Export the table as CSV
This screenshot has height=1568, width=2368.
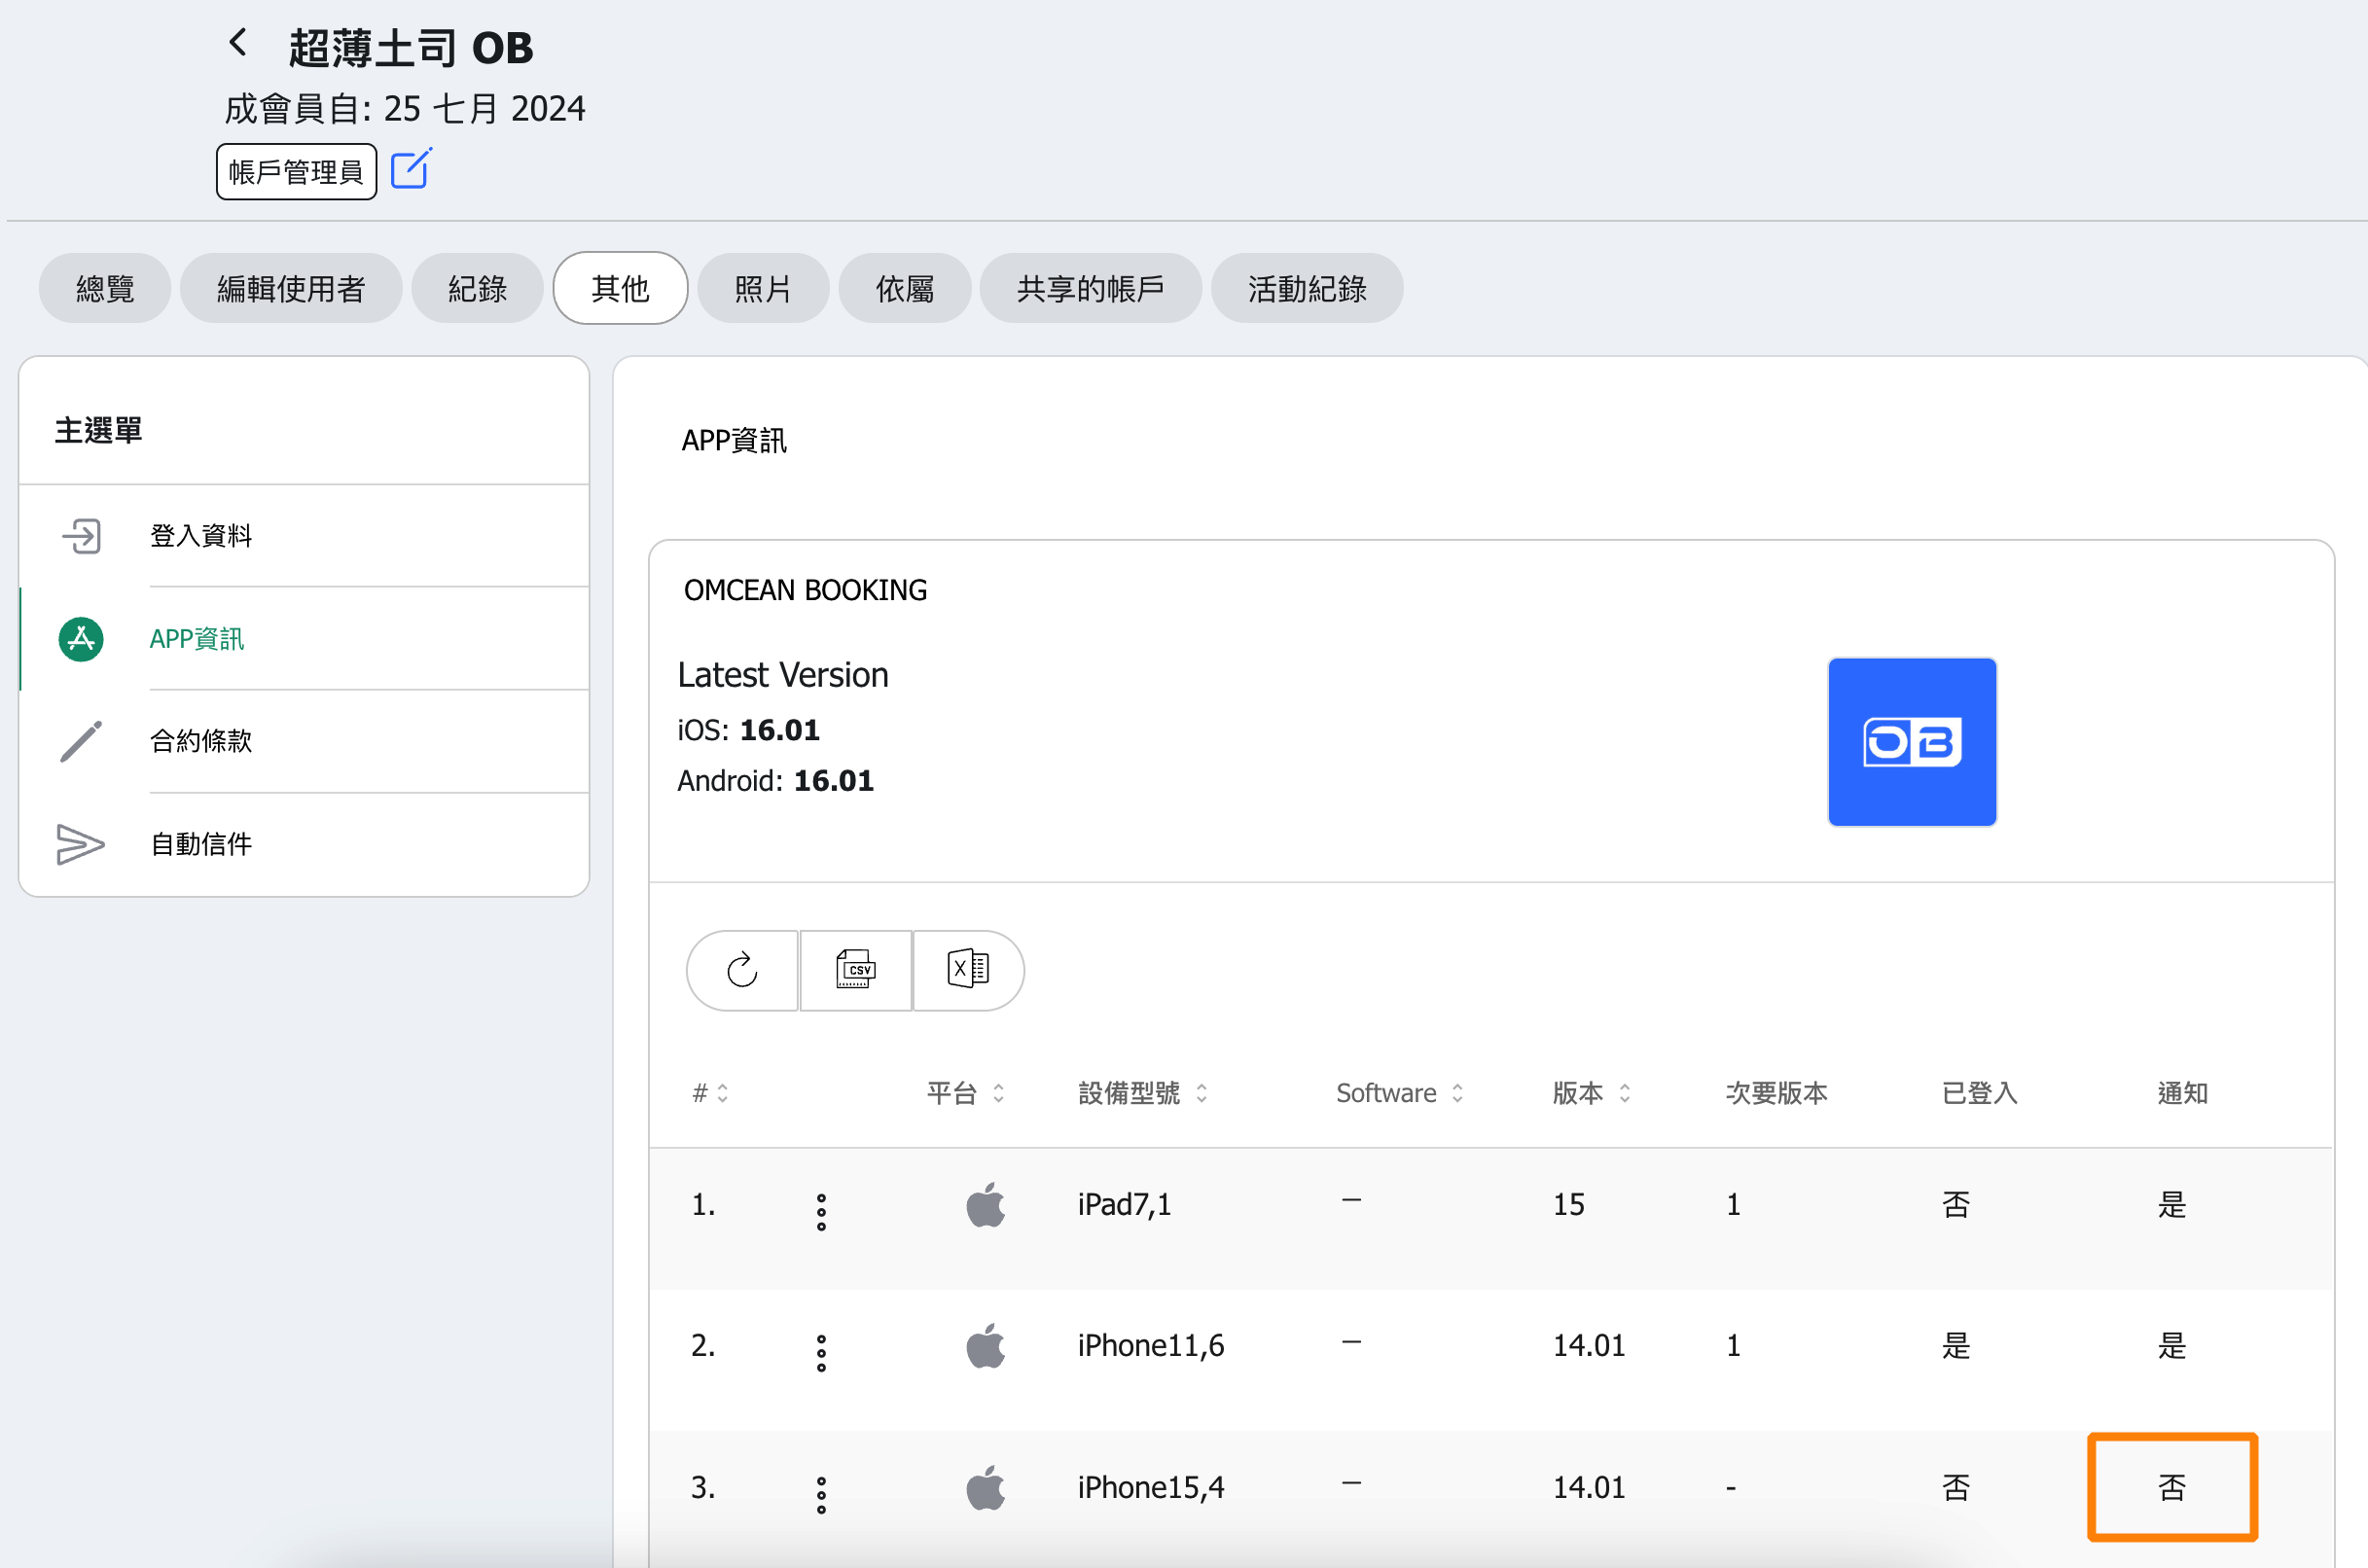coord(855,970)
